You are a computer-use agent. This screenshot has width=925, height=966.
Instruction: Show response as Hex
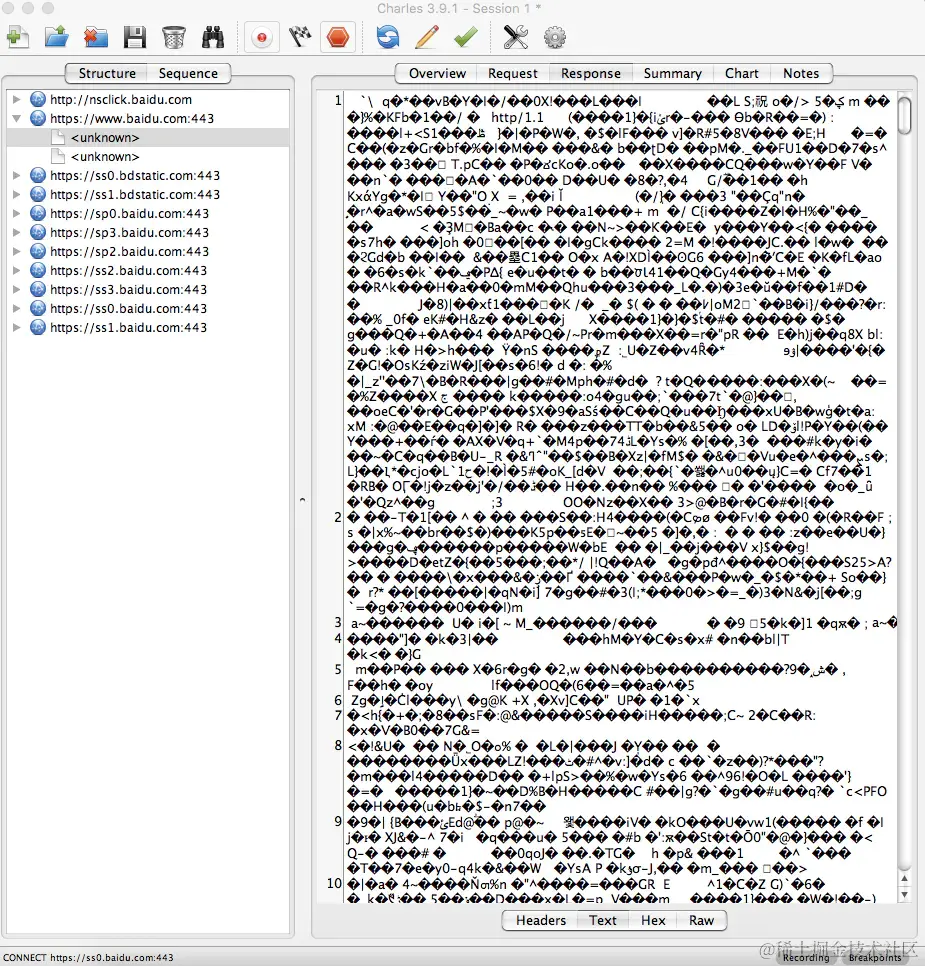(x=653, y=920)
